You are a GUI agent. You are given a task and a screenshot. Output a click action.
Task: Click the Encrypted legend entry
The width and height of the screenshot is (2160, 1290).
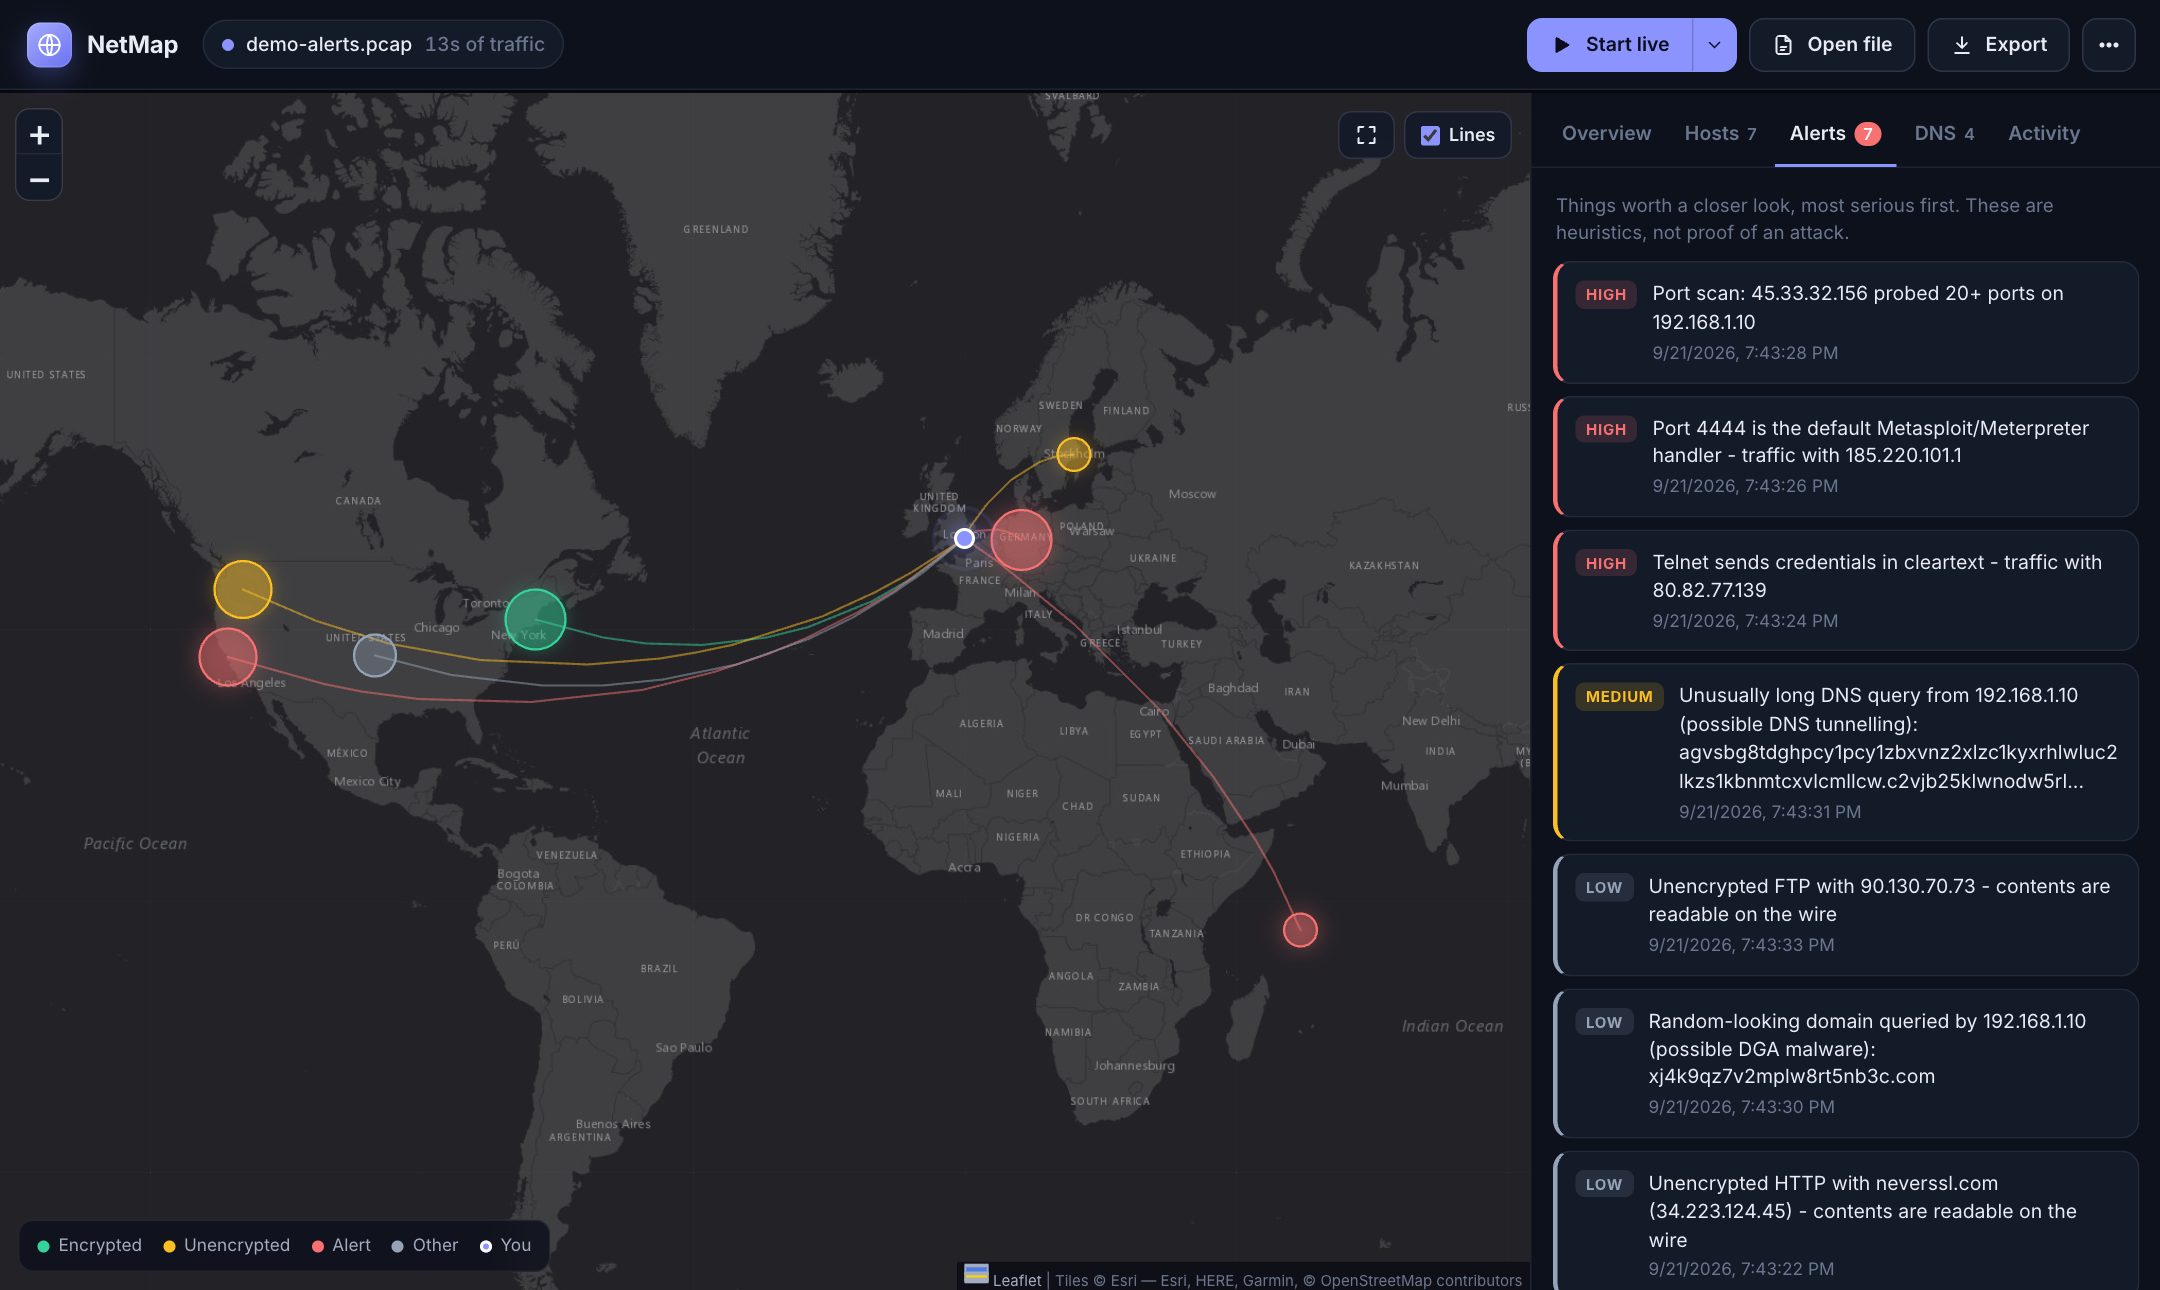tap(90, 1245)
